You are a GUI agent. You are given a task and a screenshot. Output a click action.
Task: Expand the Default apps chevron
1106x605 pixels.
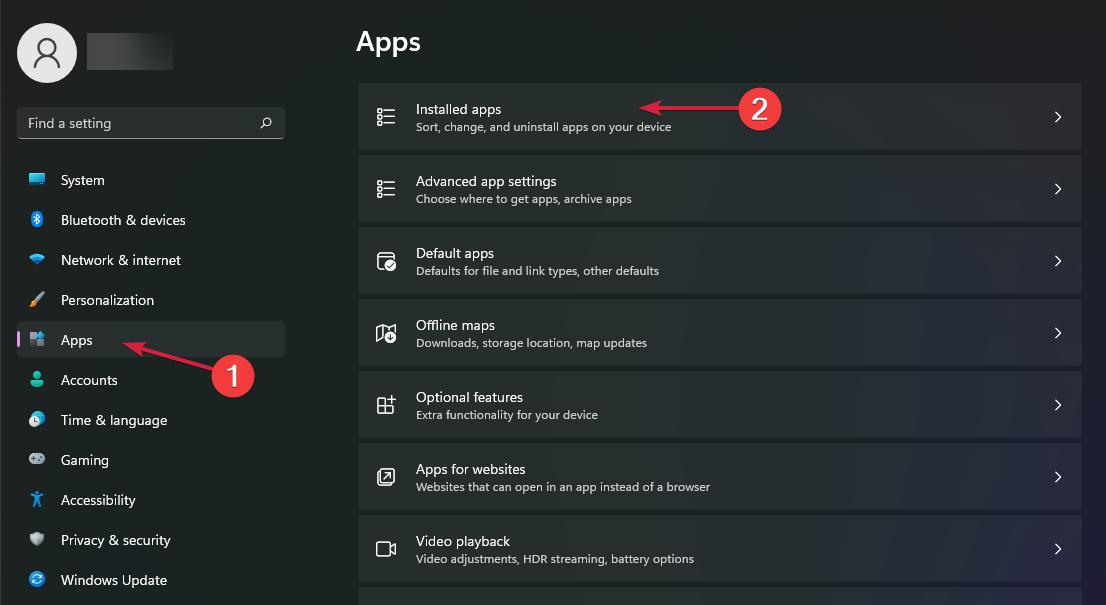(x=1057, y=260)
